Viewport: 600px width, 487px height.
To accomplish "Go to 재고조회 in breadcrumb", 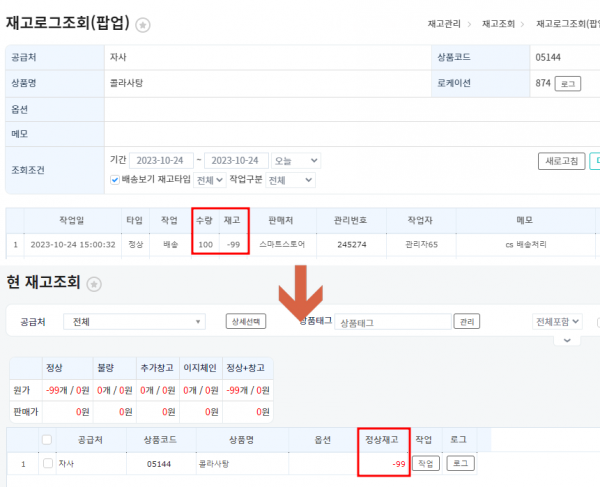I will point(498,23).
